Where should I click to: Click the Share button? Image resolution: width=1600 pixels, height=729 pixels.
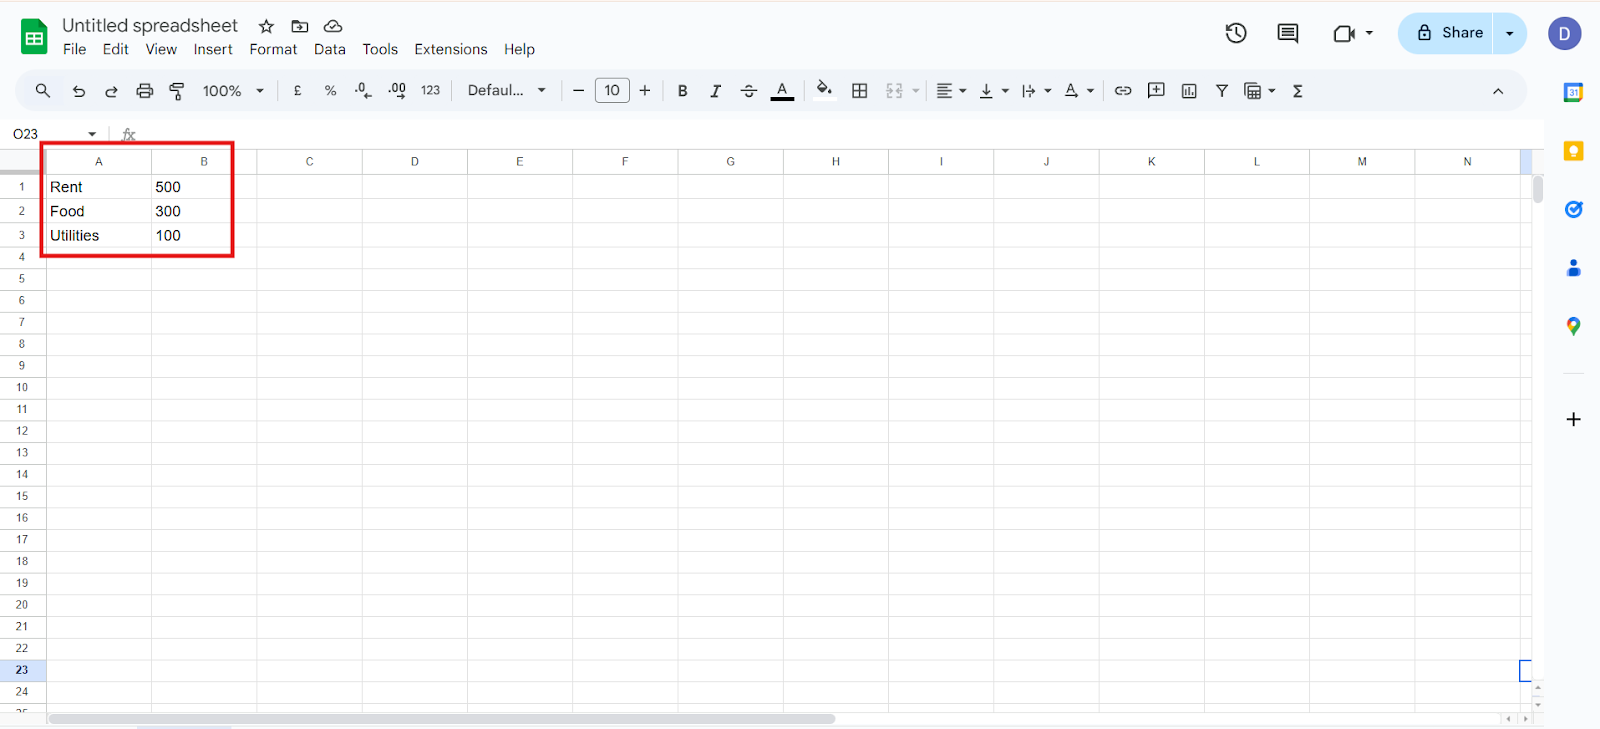pos(1446,33)
